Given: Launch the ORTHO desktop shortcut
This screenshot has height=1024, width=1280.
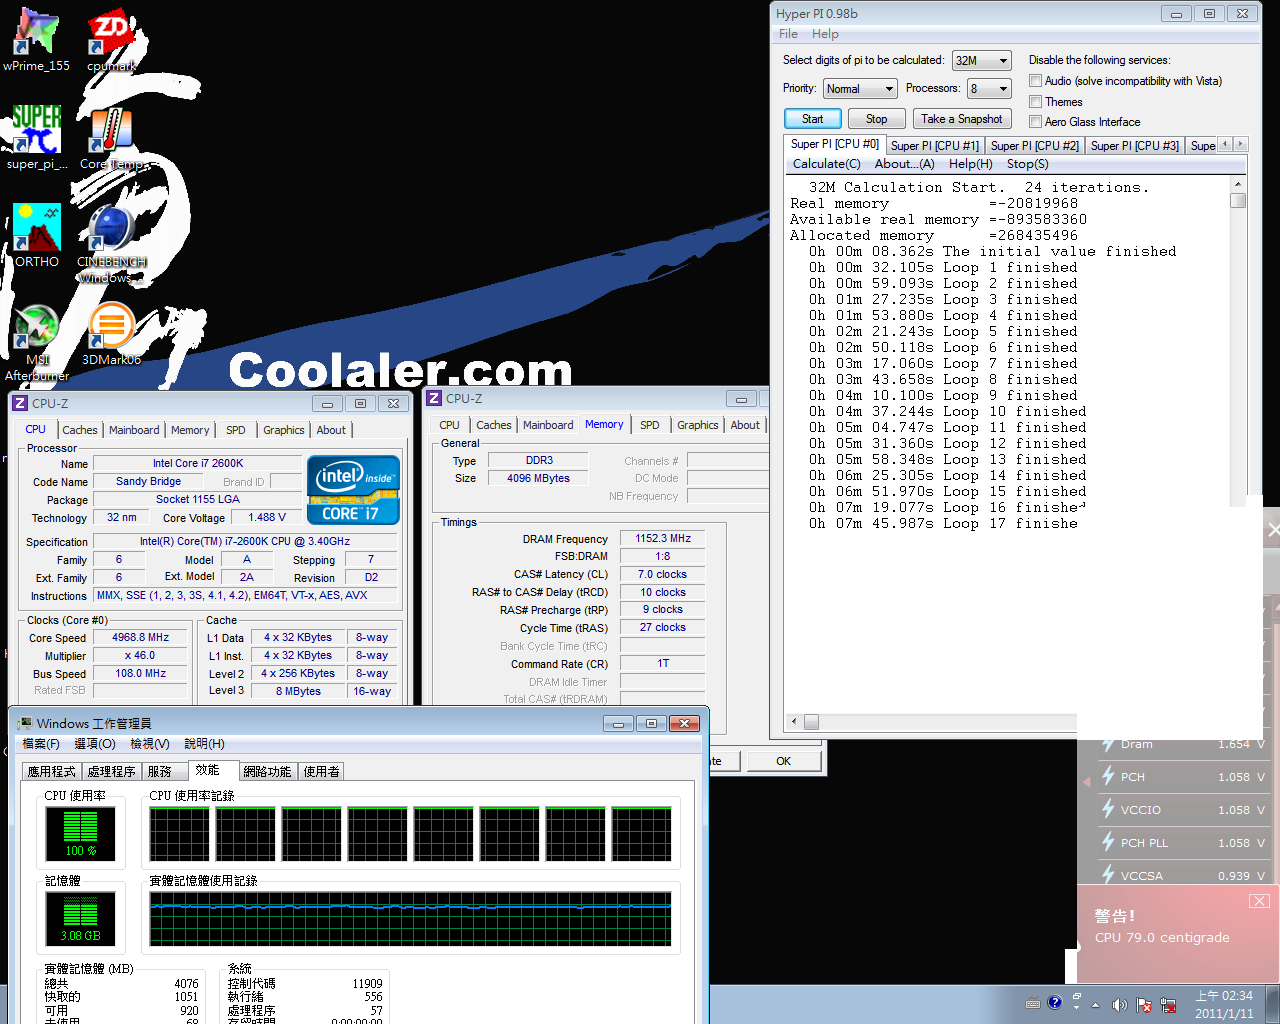Looking at the screenshot, I should point(36,236).
